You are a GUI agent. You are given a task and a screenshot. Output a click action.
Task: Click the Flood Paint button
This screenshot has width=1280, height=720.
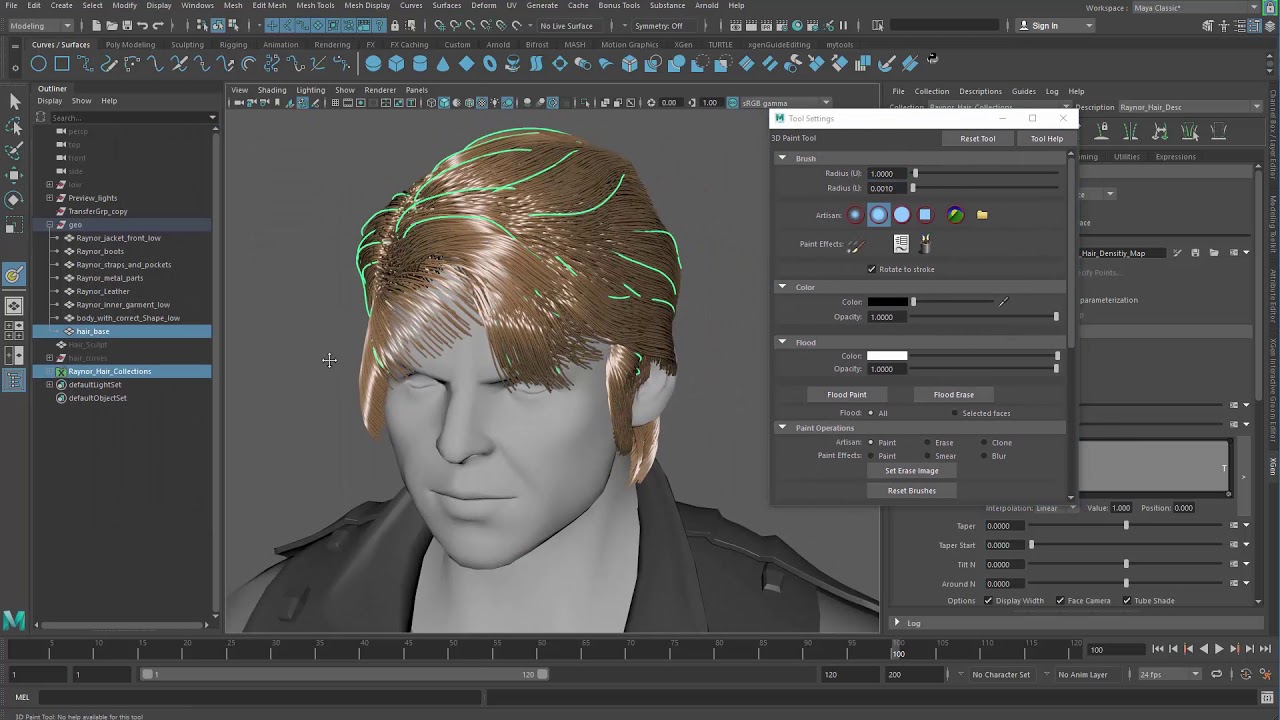(x=847, y=394)
